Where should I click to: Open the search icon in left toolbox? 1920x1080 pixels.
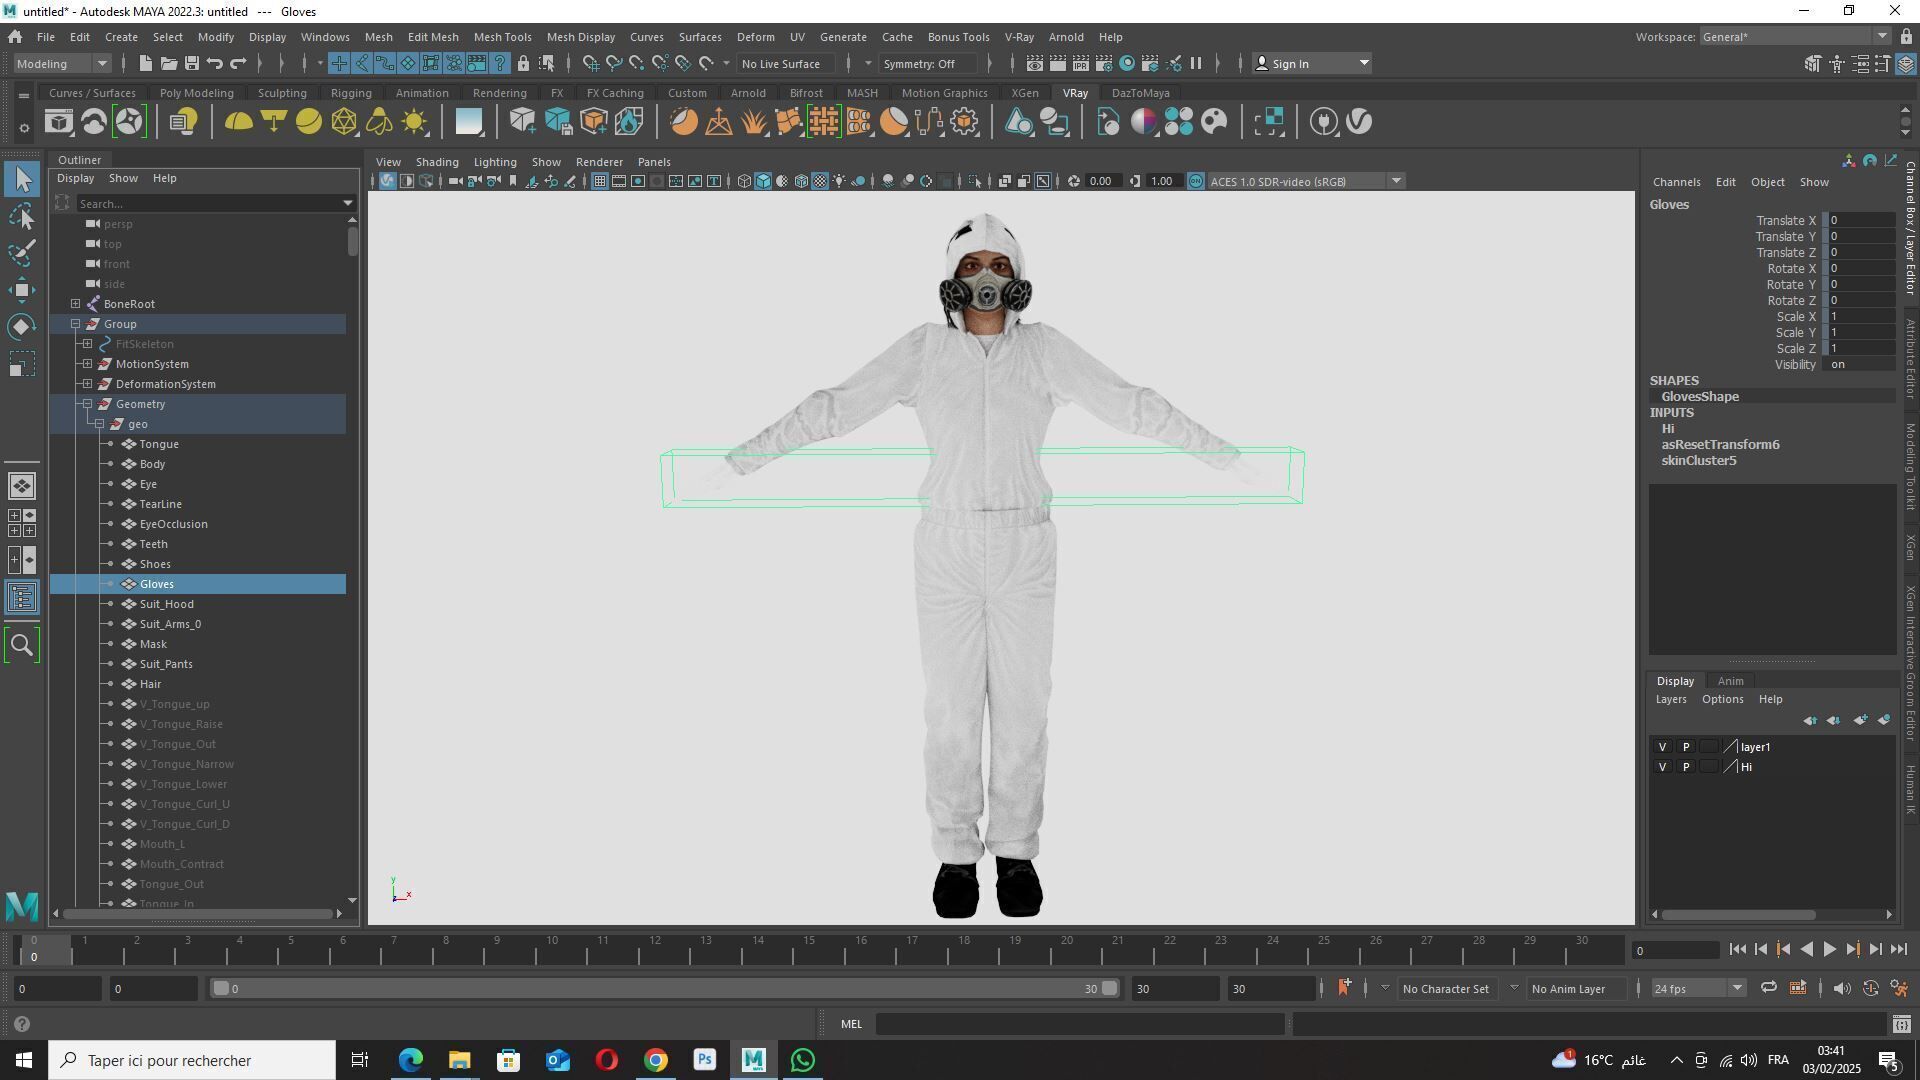pos(22,645)
